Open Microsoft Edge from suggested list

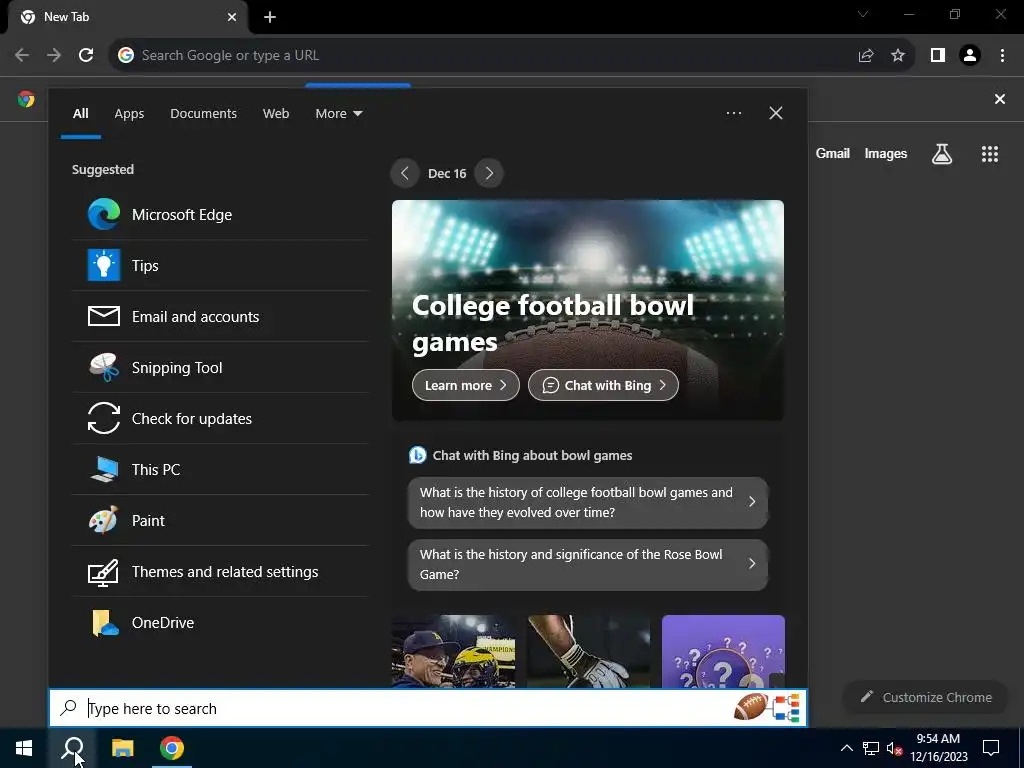coord(220,215)
